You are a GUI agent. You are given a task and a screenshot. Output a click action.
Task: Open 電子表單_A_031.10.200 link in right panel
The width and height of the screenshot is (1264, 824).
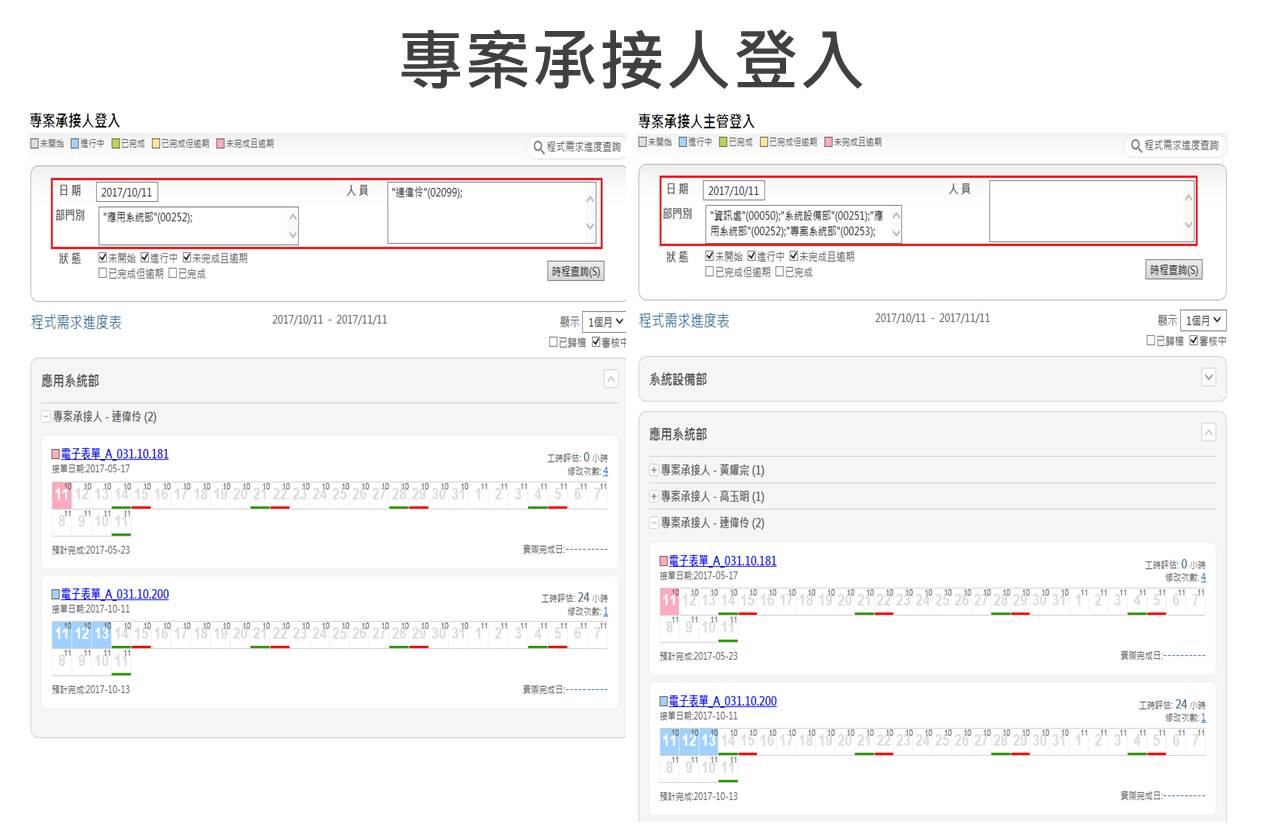[x=722, y=701]
